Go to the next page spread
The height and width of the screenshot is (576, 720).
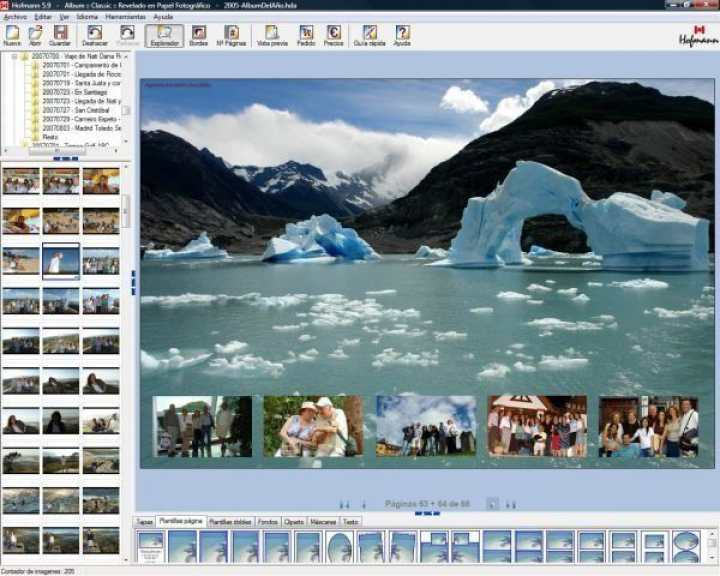[x=492, y=504]
